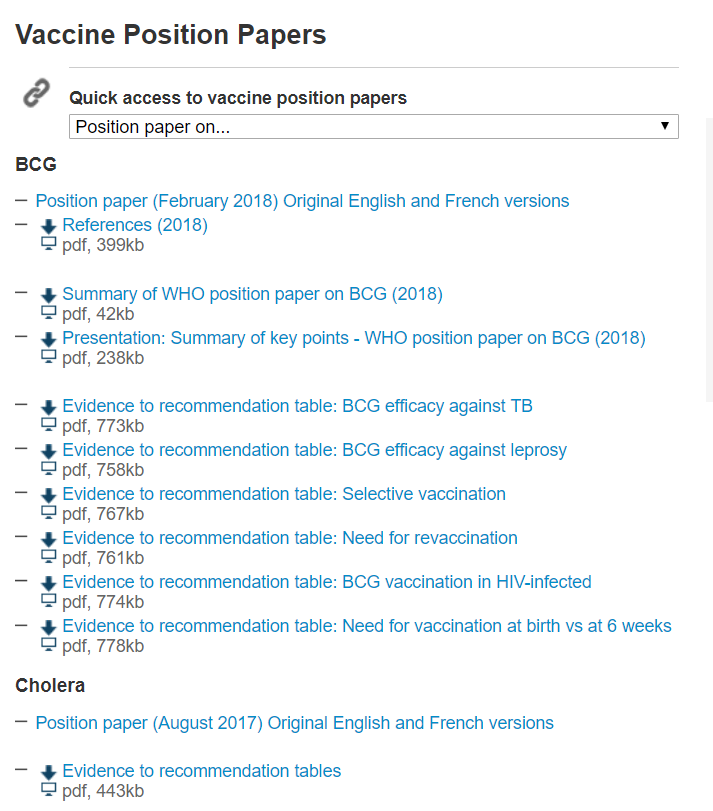This screenshot has width=713, height=811.
Task: Click download arrow for HIV-infected vaccination table
Action: 48,581
